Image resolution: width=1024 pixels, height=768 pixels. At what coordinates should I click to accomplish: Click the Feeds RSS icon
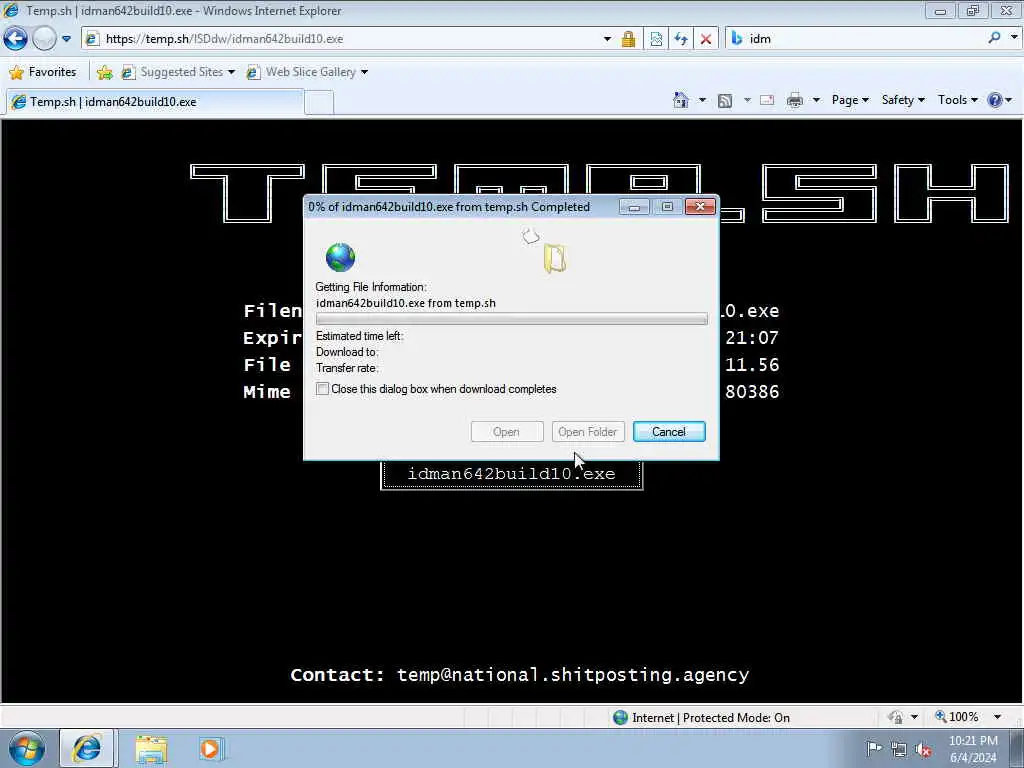pos(725,101)
